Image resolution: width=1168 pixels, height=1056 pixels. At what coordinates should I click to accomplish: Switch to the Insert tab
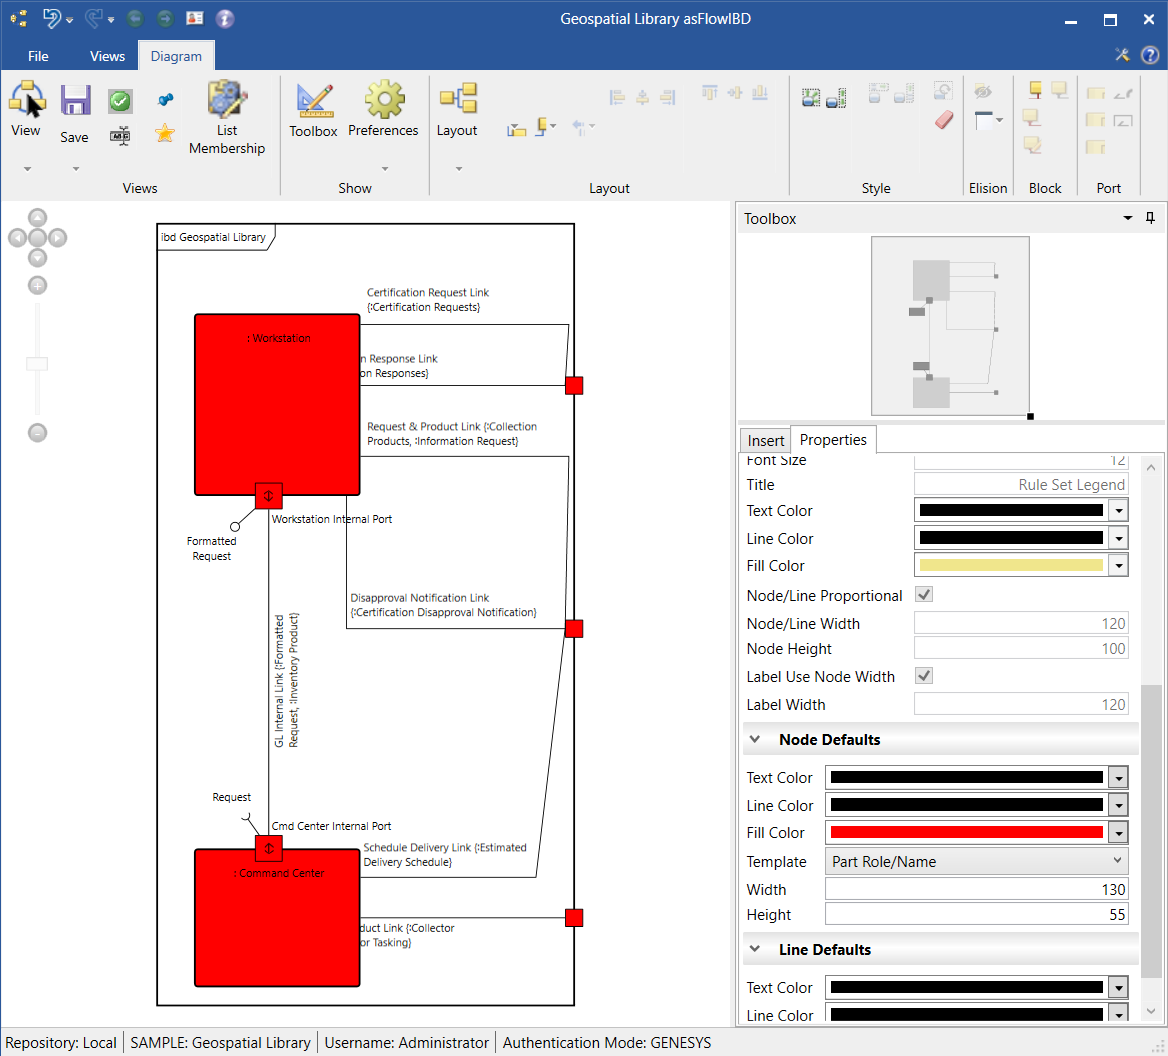tap(766, 440)
